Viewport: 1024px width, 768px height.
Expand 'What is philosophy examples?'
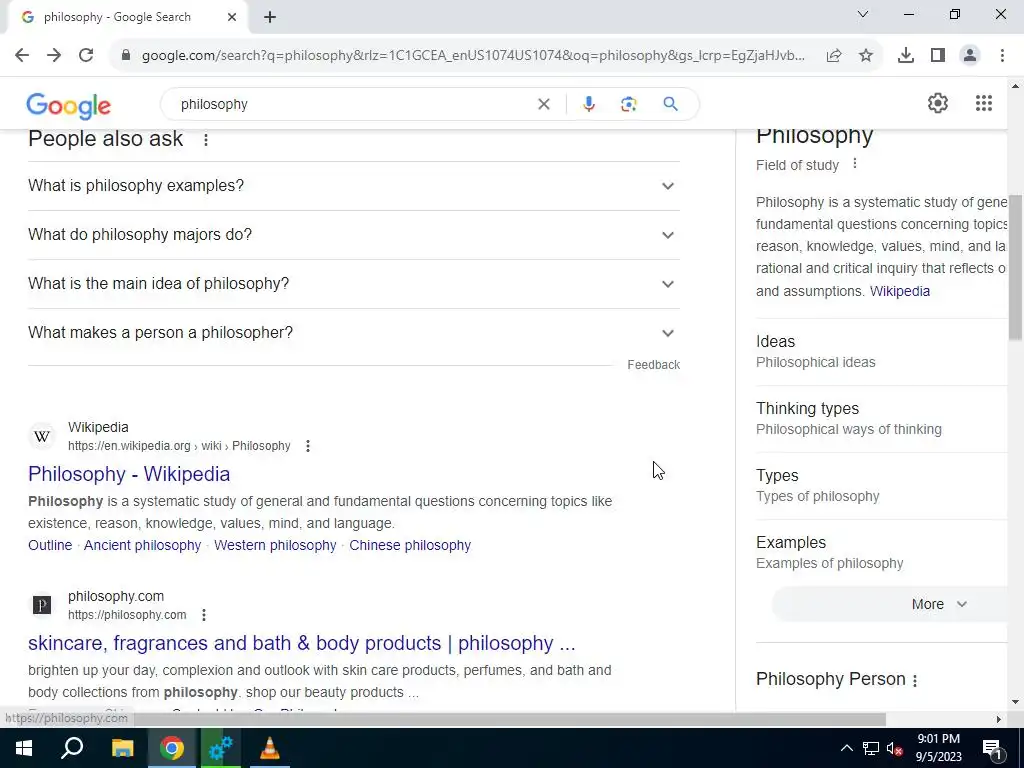(x=354, y=186)
